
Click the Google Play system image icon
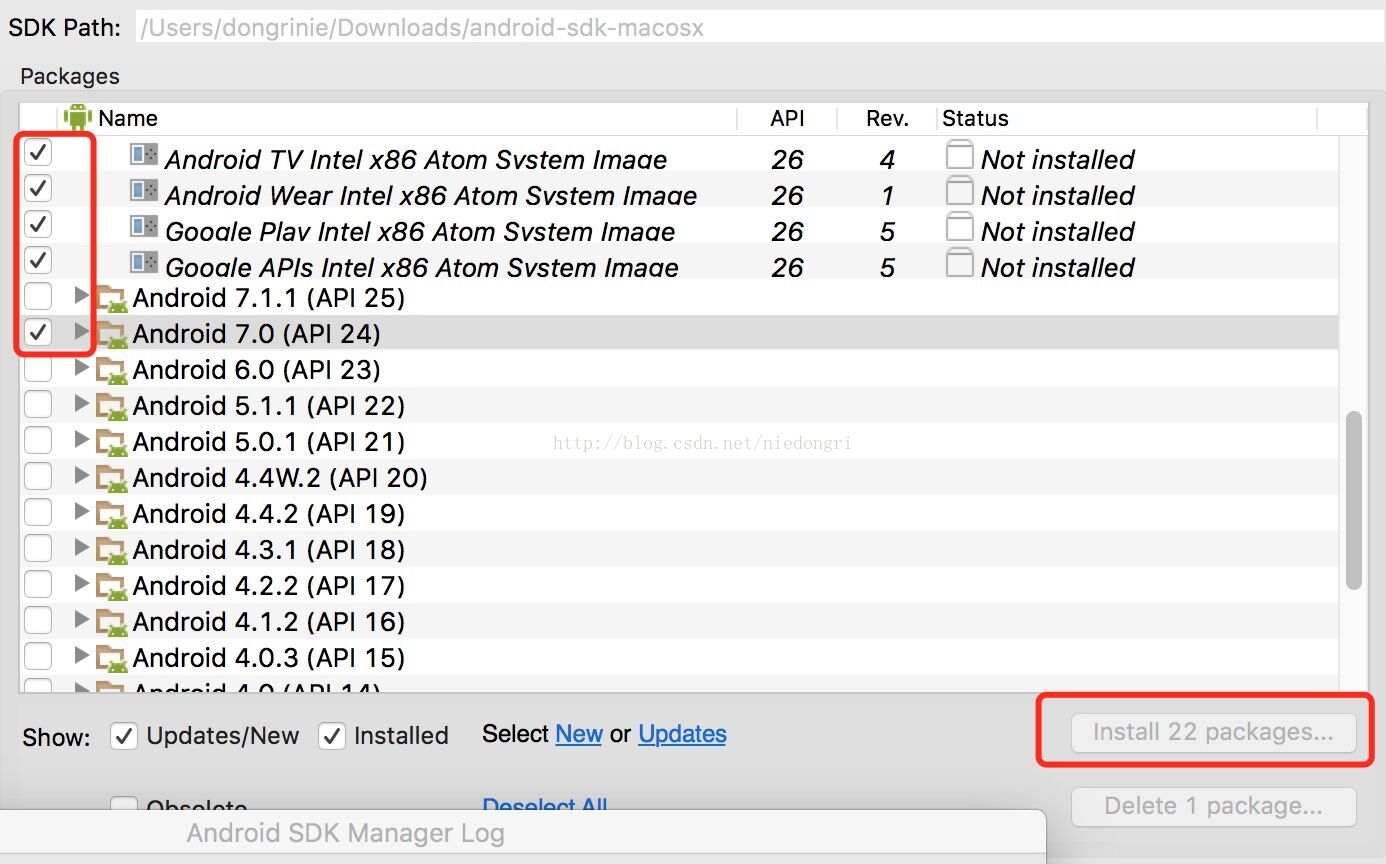click(x=144, y=227)
